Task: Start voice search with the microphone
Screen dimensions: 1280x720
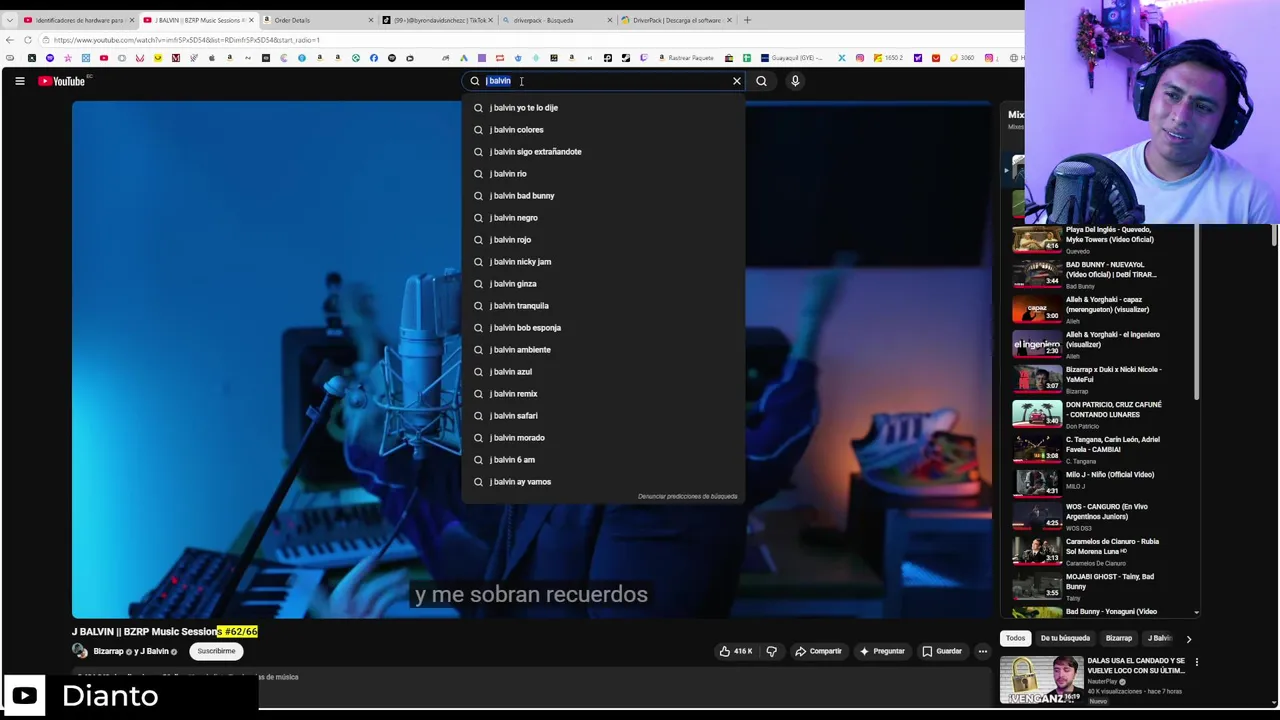Action: pyautogui.click(x=795, y=81)
